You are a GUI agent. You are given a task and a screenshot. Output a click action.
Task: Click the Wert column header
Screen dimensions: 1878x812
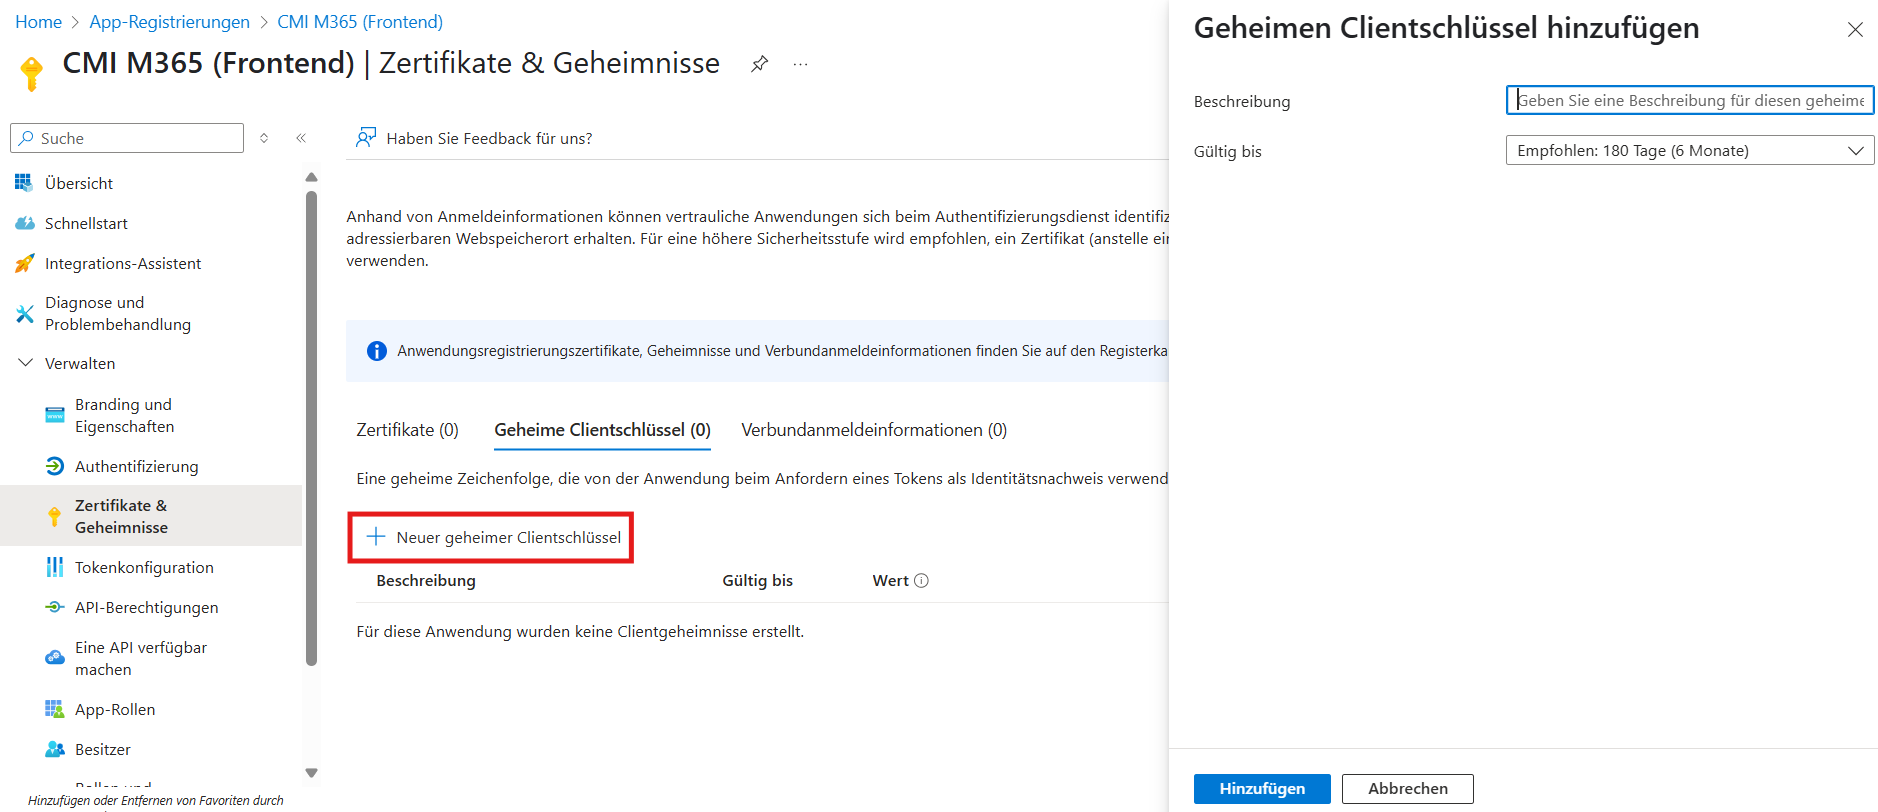pyautogui.click(x=890, y=580)
